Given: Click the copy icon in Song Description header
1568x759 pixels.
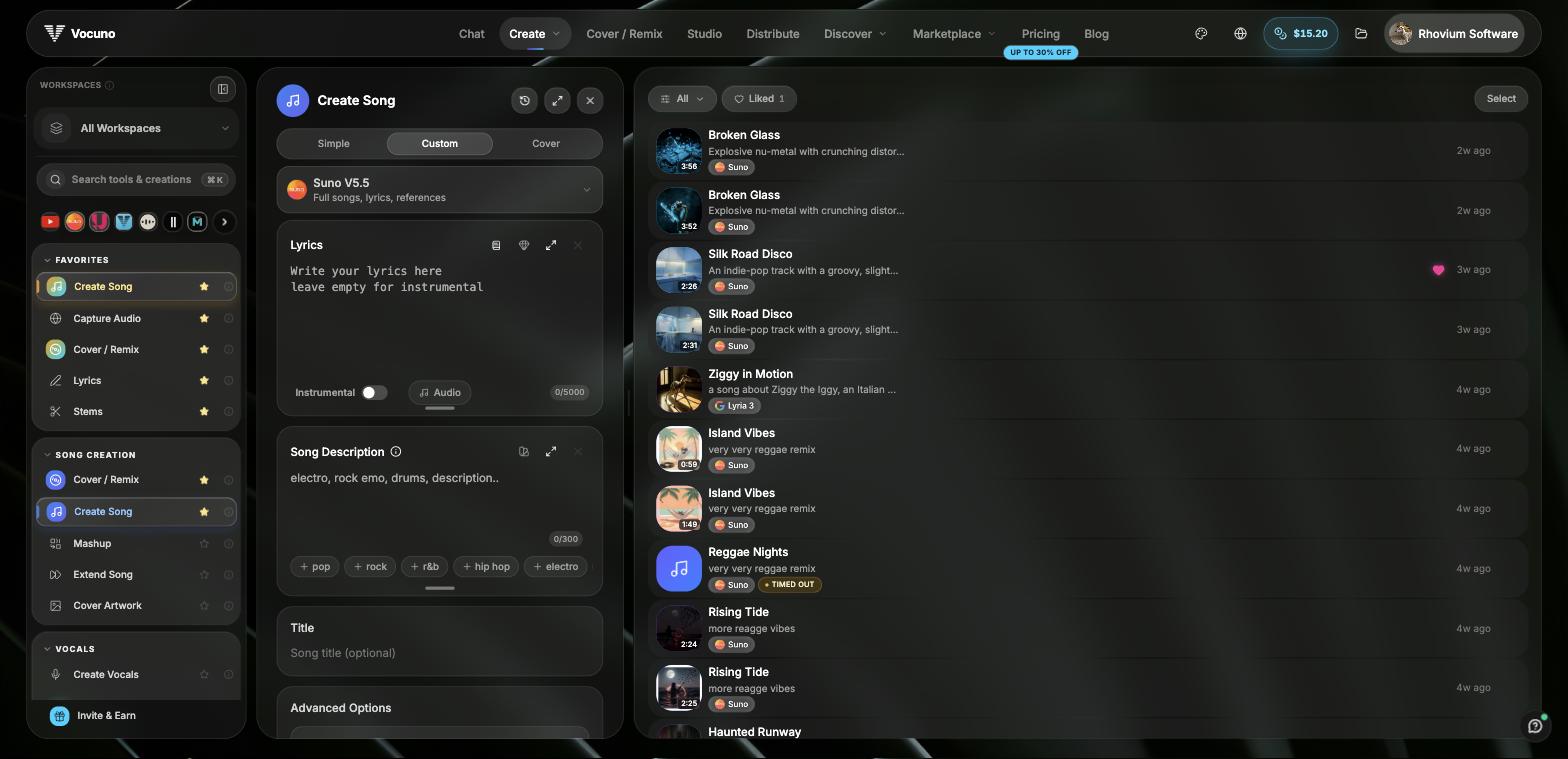Looking at the screenshot, I should point(523,452).
